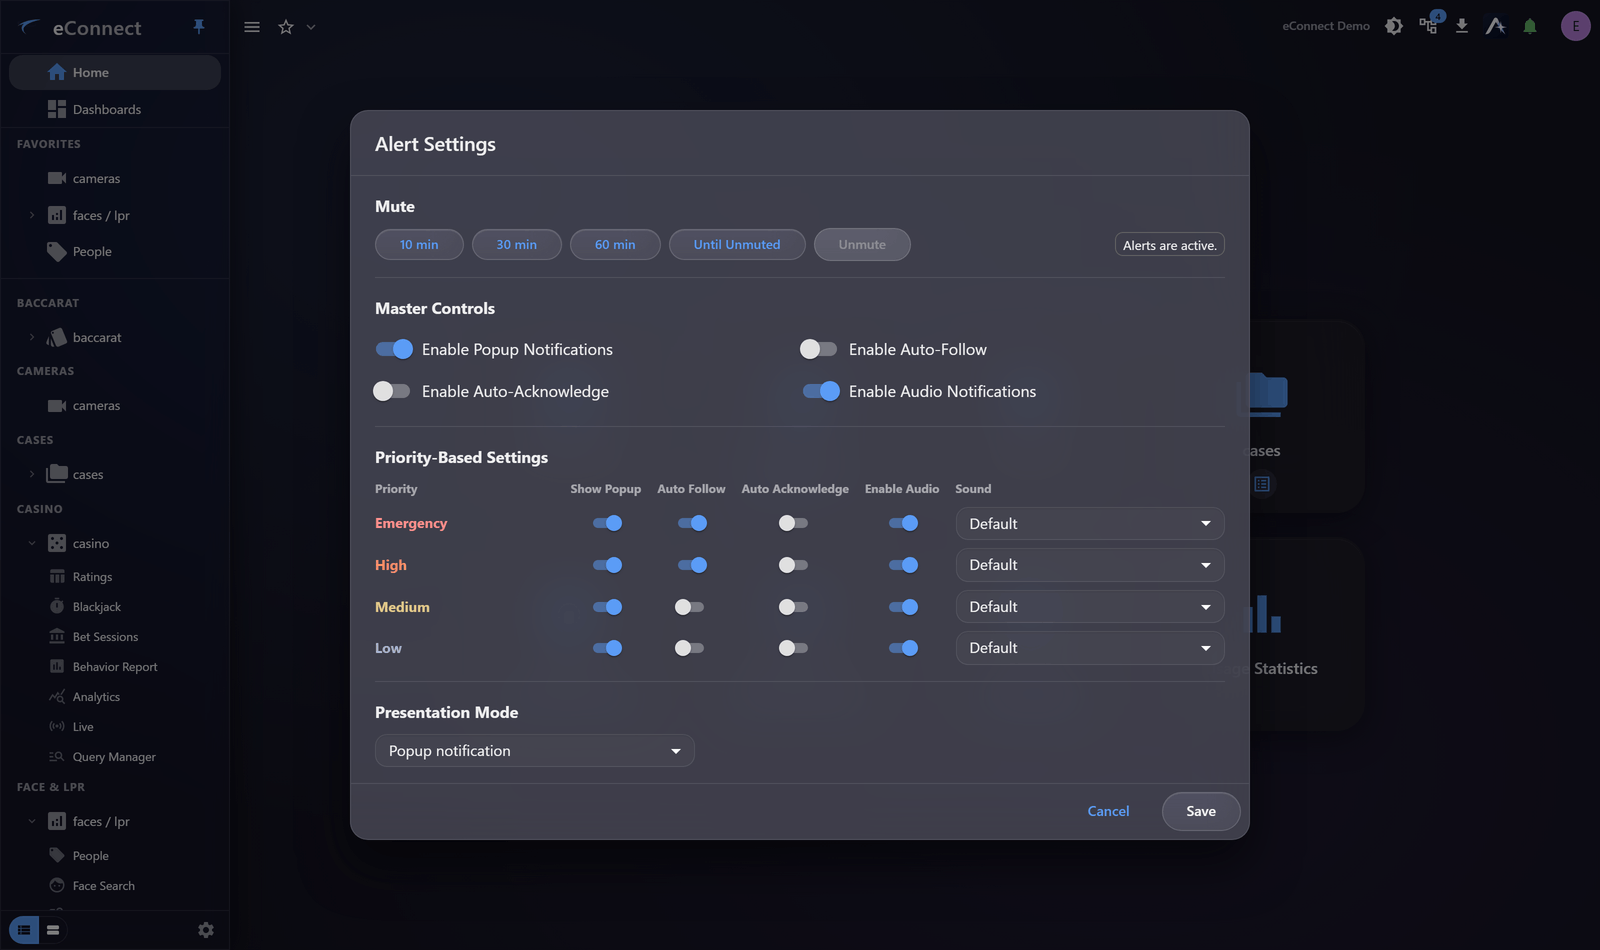
Task: Click the casino dice icon
Action: point(57,543)
